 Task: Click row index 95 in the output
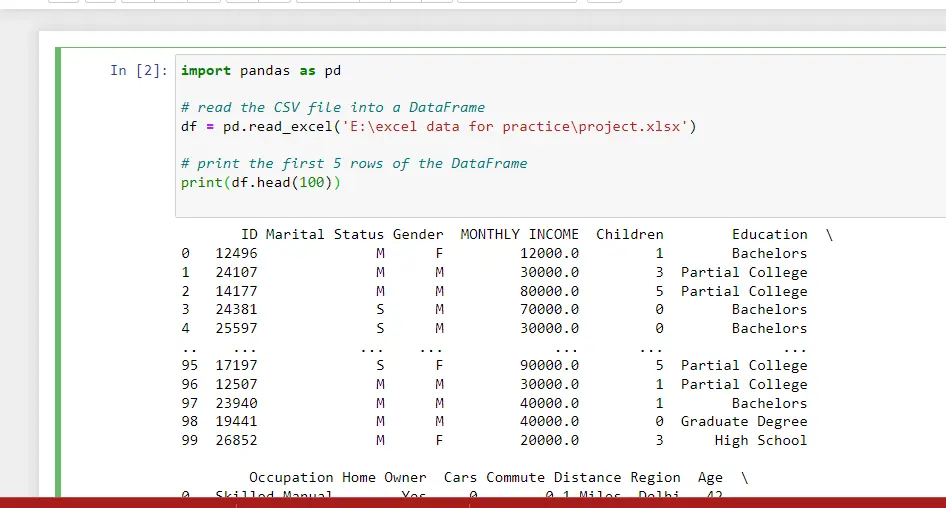pyautogui.click(x=189, y=366)
